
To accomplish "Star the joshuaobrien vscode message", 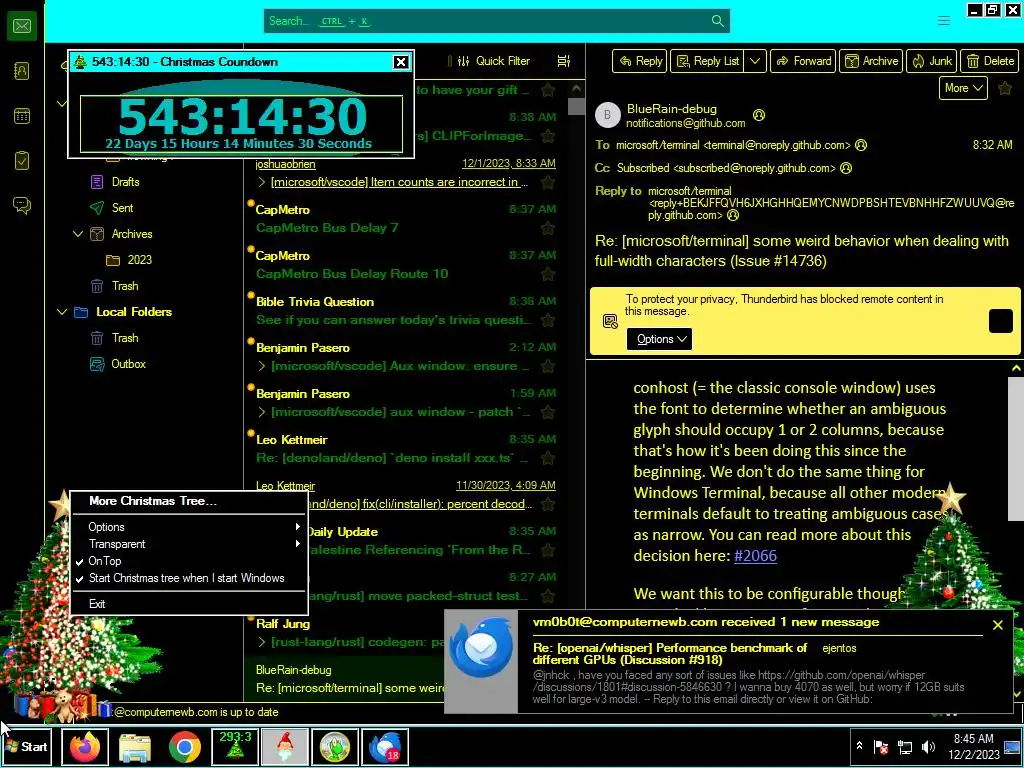I will pyautogui.click(x=548, y=182).
